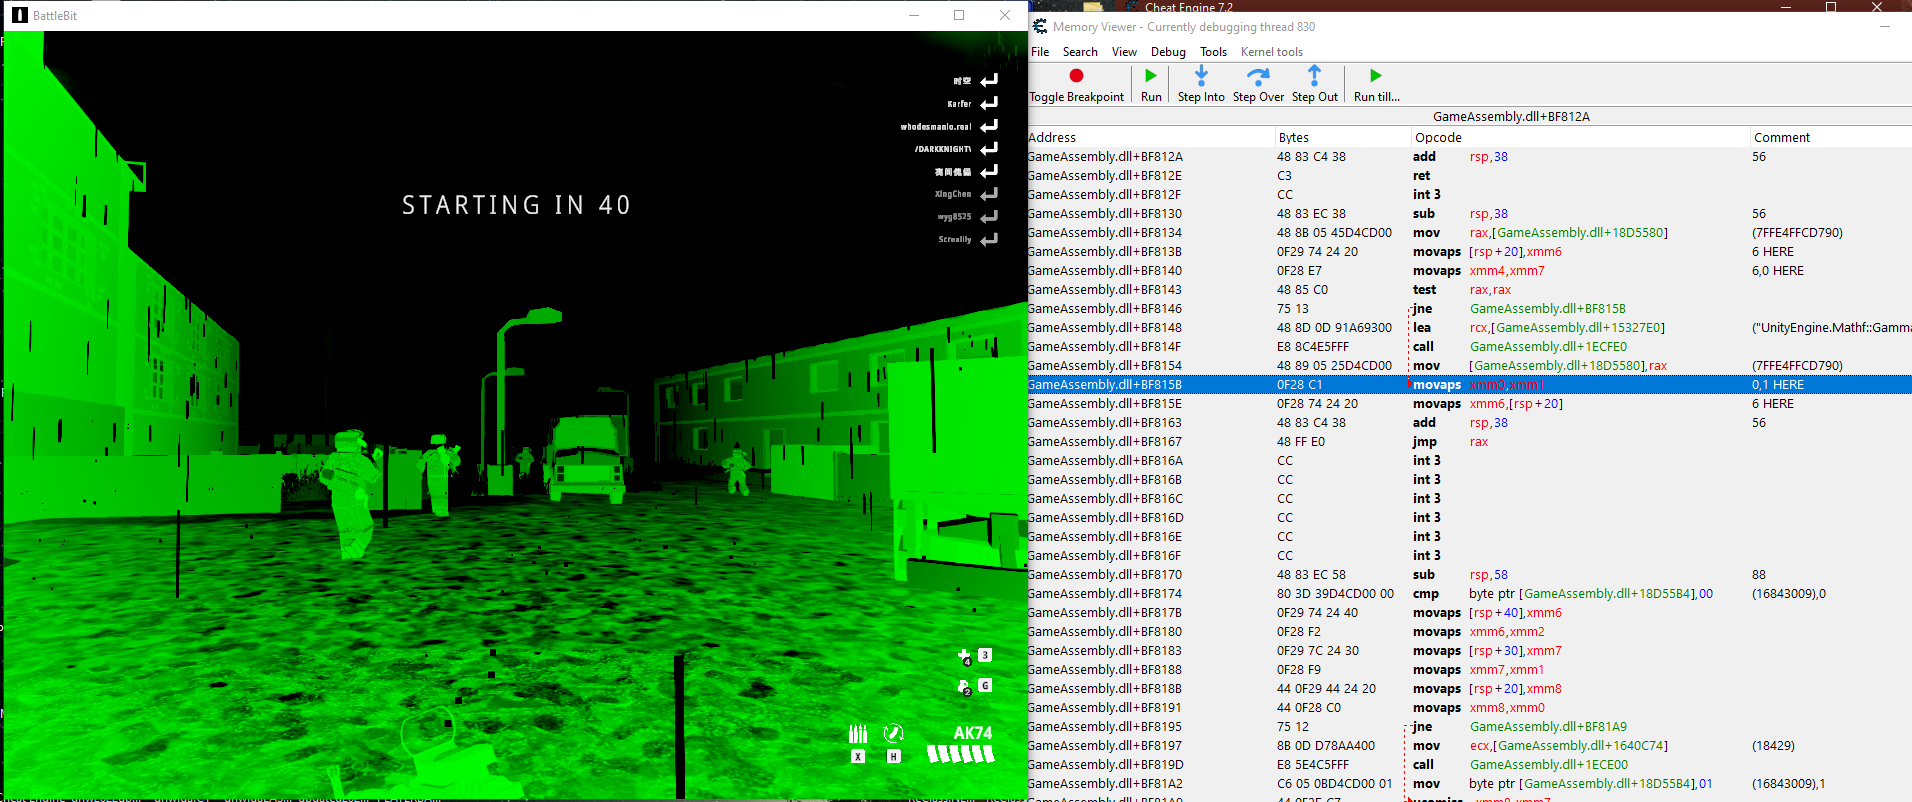The width and height of the screenshot is (1912, 802).
Task: Click the cmp instruction at BF8174
Action: coord(1425,594)
